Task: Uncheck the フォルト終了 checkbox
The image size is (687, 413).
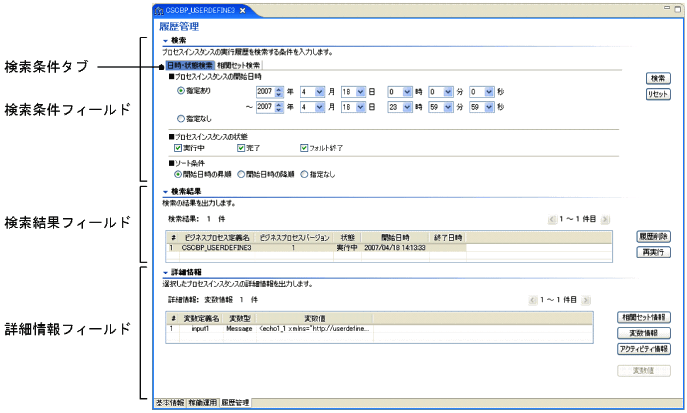Action: [x=304, y=148]
